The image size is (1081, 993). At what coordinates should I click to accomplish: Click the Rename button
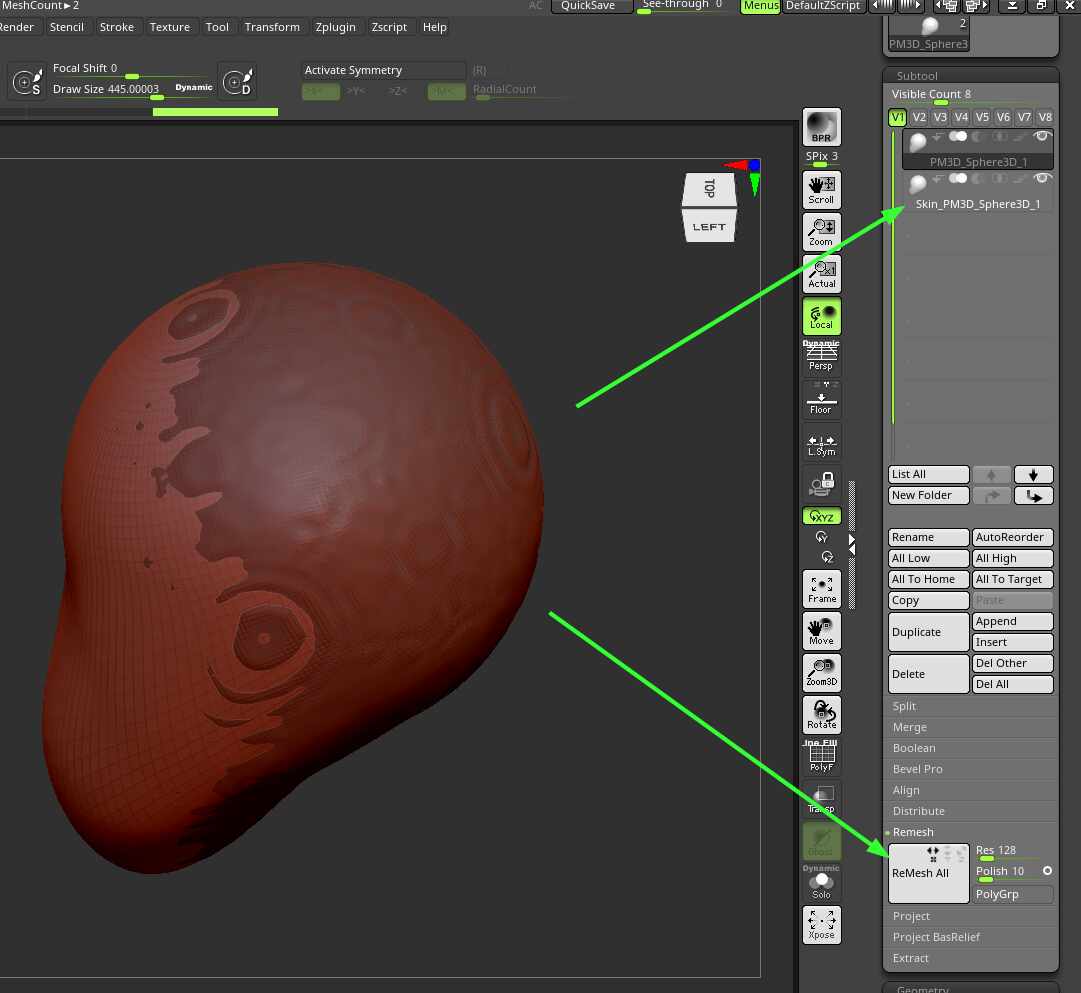pos(929,537)
